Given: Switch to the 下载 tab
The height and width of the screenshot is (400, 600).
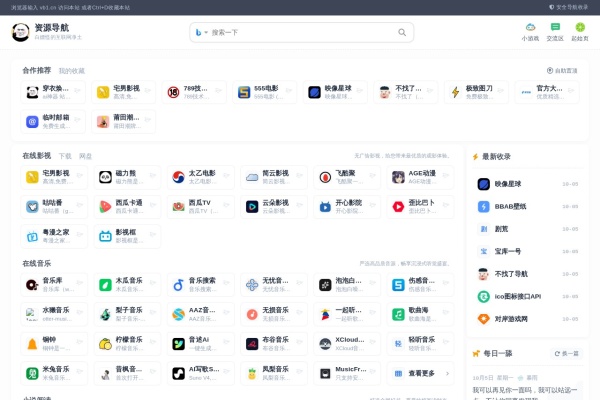Looking at the screenshot, I should pyautogui.click(x=65, y=156).
